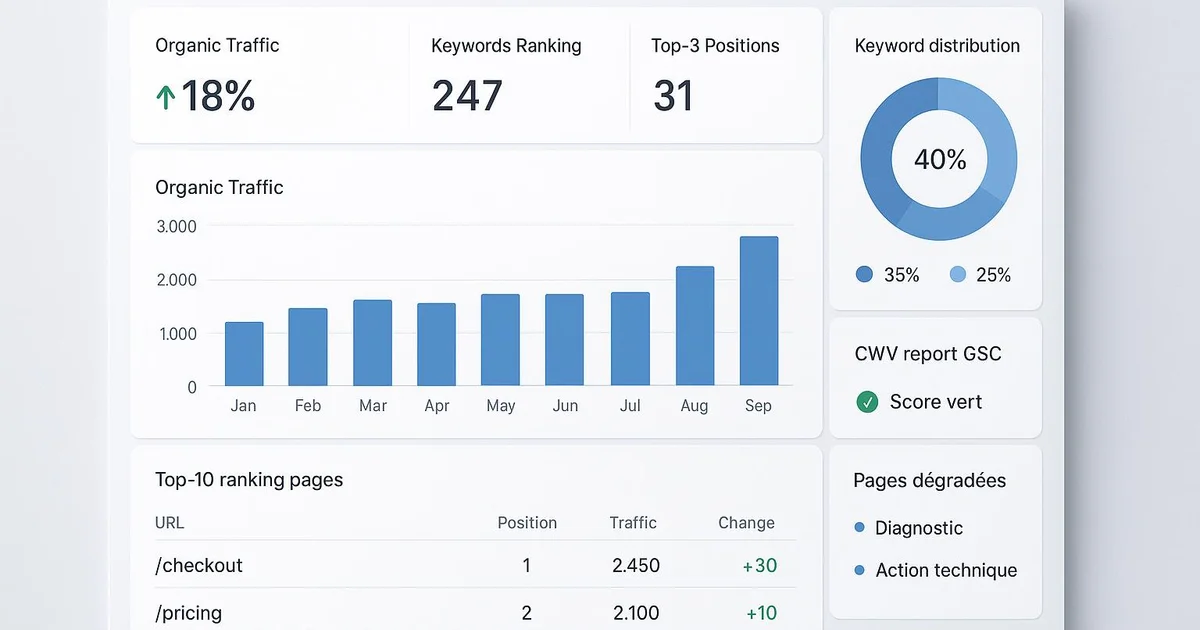Click the Jun bar in the chart
1200x630 pixels.
pos(564,340)
